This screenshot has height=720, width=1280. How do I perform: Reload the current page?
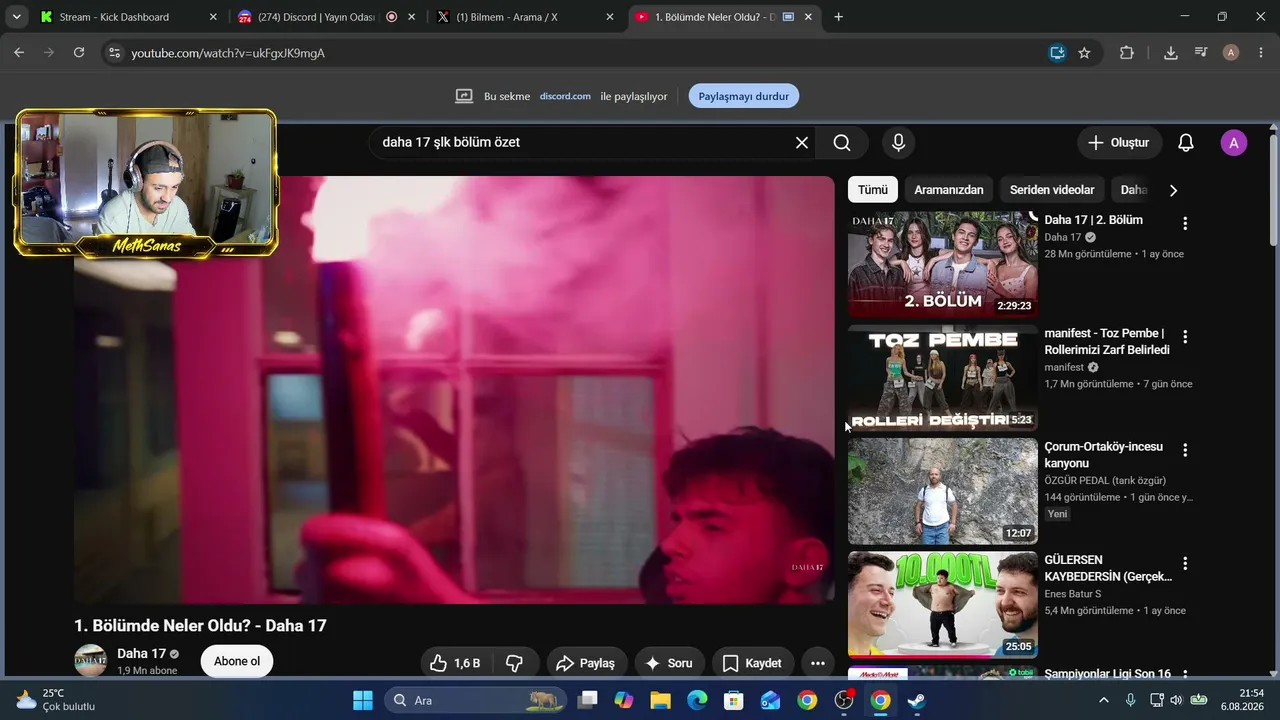[x=79, y=53]
